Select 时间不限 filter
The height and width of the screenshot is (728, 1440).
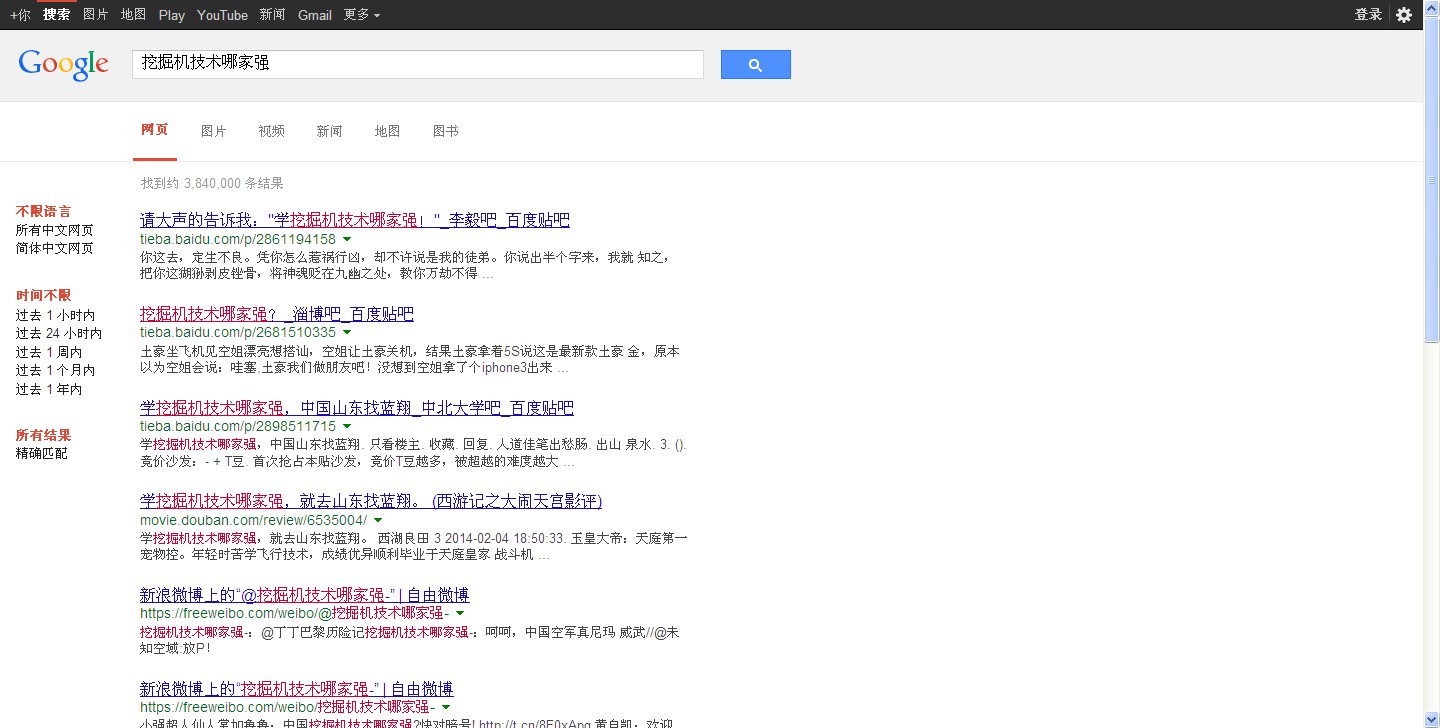(43, 295)
